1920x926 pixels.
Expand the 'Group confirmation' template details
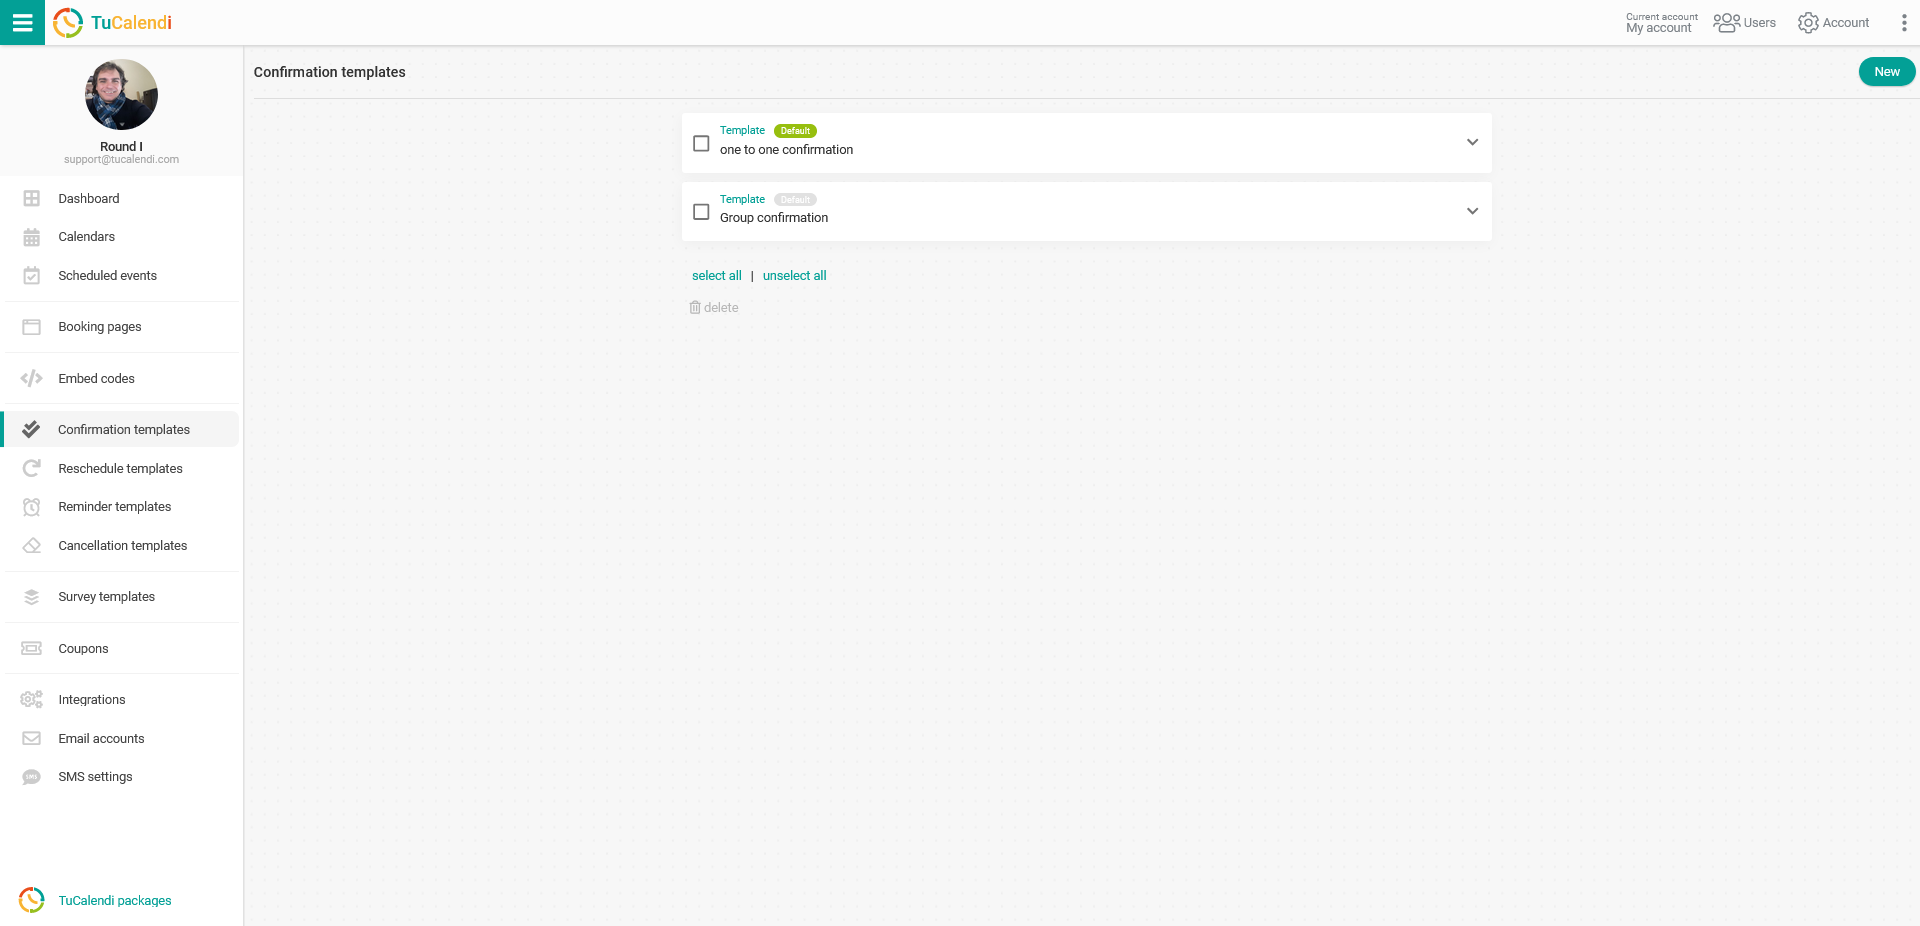(1472, 211)
